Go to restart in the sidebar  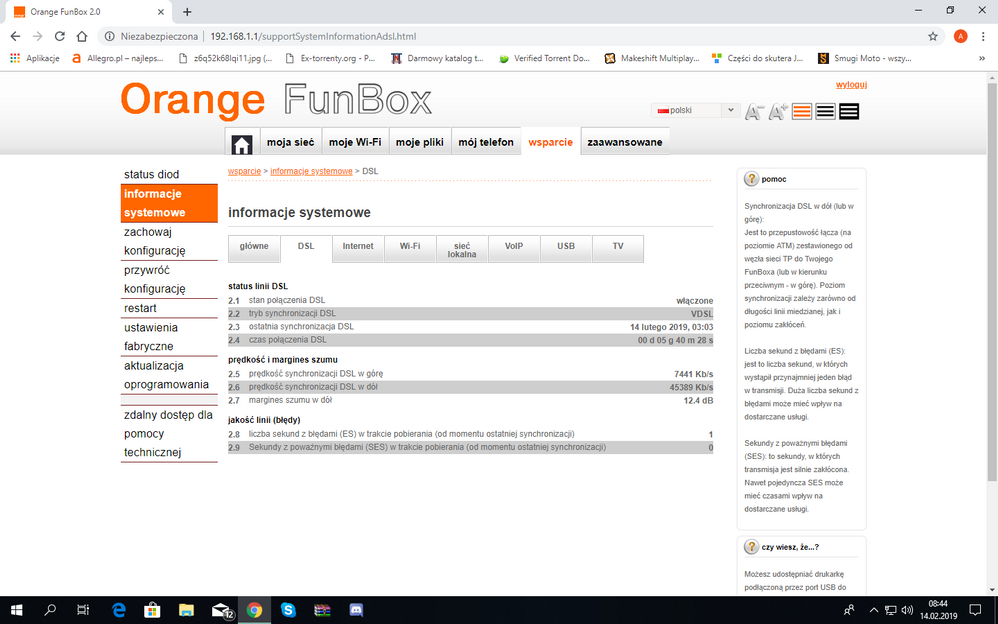coord(140,308)
